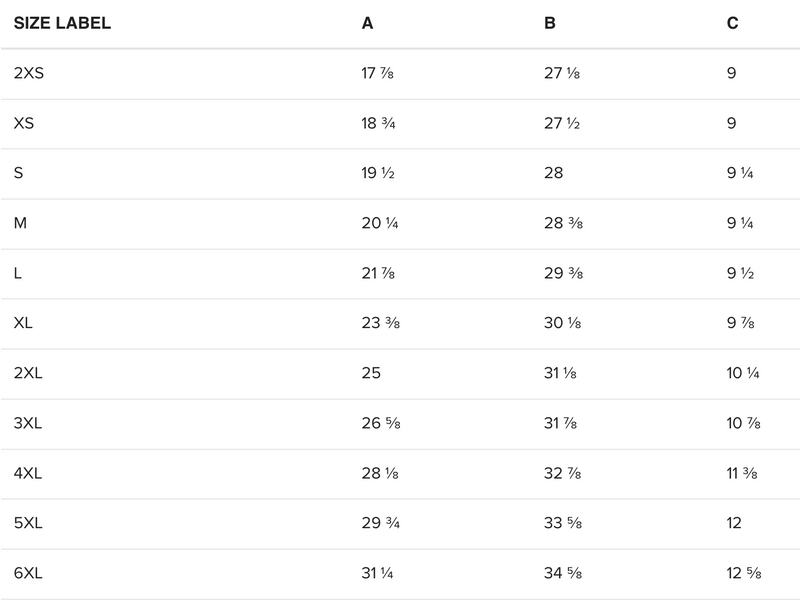Click the 5XL column C value 12

pyautogui.click(x=736, y=523)
